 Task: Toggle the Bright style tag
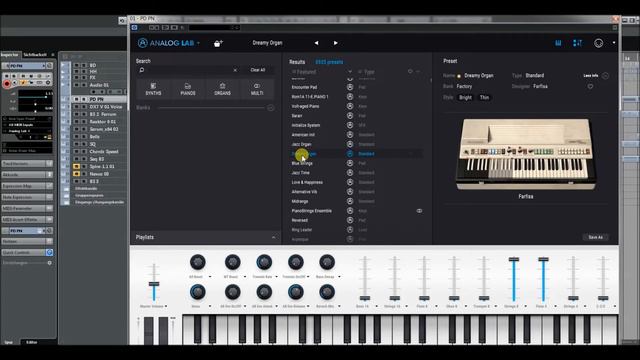pos(465,98)
